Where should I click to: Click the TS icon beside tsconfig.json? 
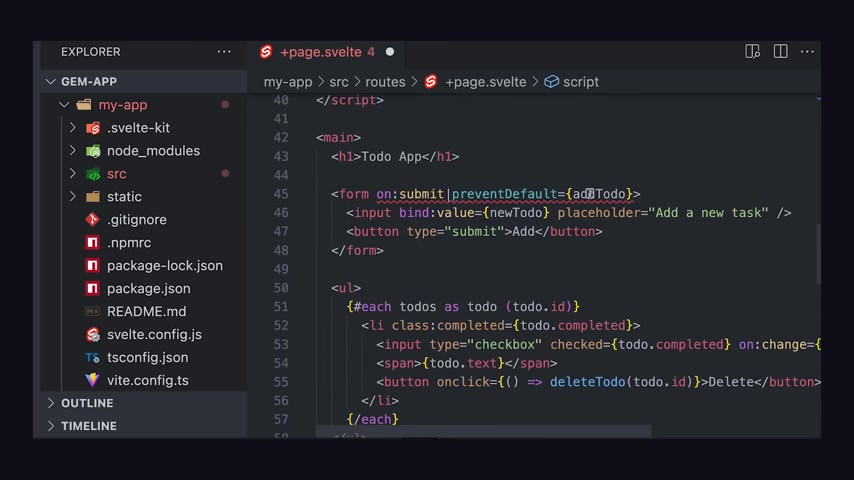pyautogui.click(x=93, y=357)
